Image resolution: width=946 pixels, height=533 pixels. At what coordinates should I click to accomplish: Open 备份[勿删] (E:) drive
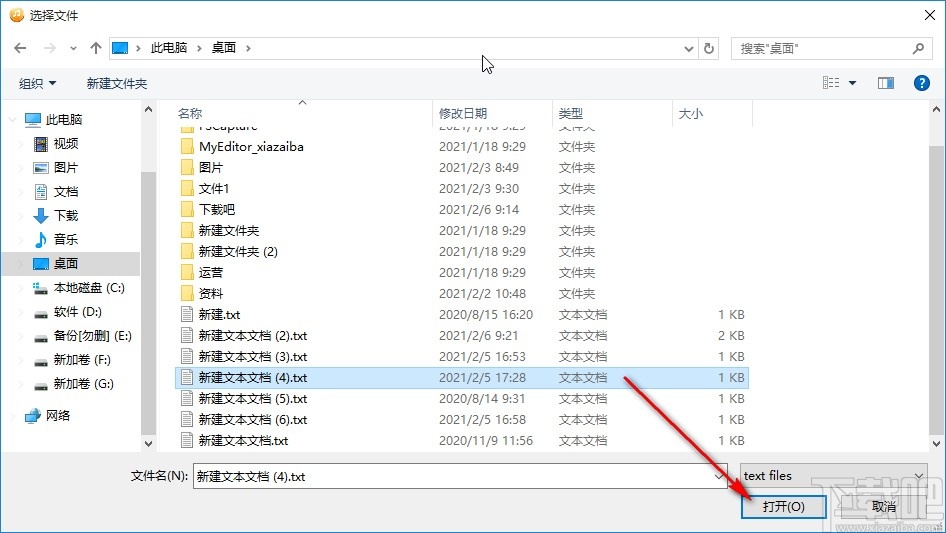point(92,336)
